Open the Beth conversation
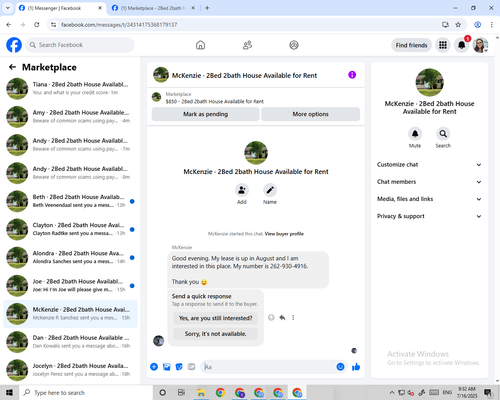 pos(70,201)
